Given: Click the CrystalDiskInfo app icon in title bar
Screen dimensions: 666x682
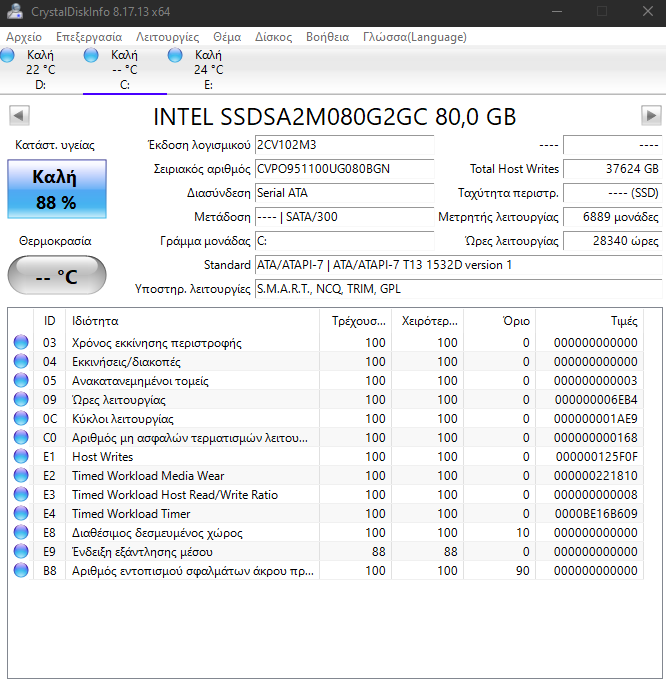Looking at the screenshot, I should [x=15, y=11].
